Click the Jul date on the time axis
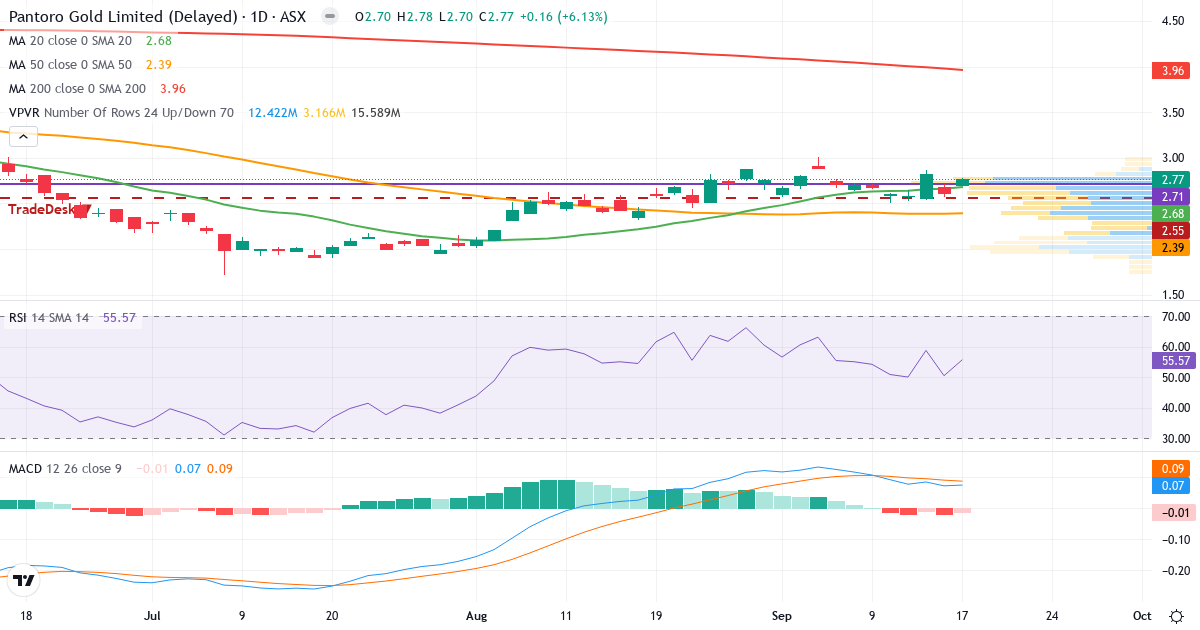Viewport: 1200px width, 630px height. click(x=152, y=615)
